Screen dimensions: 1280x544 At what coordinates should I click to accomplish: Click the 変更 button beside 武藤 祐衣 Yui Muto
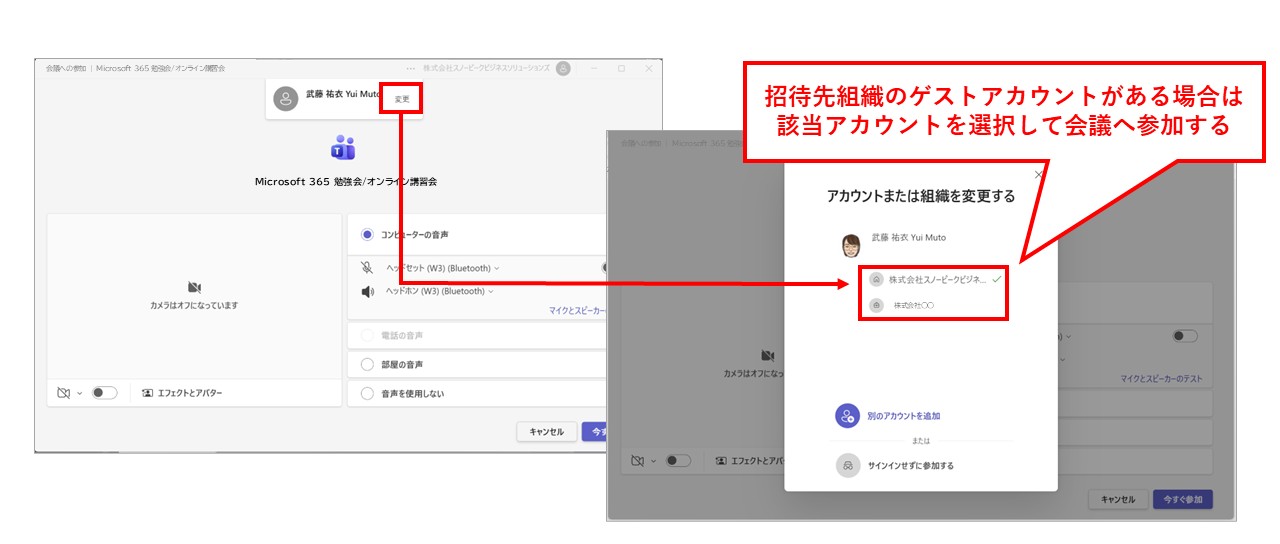(402, 99)
